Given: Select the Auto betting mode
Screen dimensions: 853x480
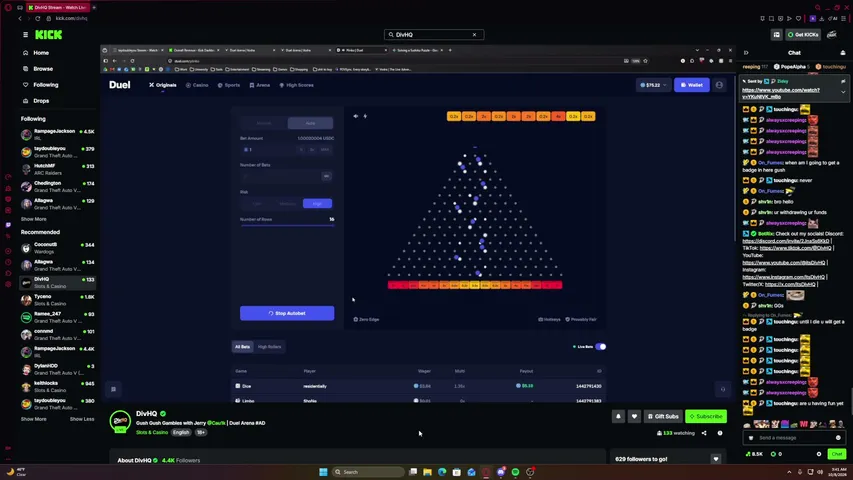Looking at the screenshot, I should point(310,123).
